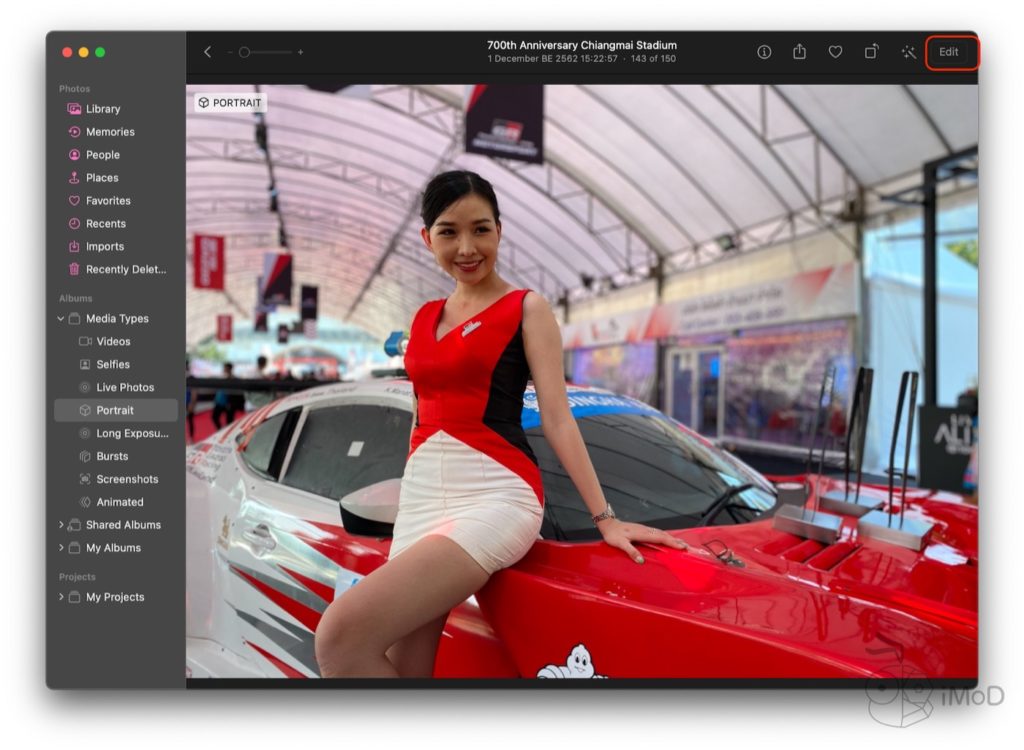The height and width of the screenshot is (750, 1024).
Task: Open the Live Photos media type
Action: (125, 387)
